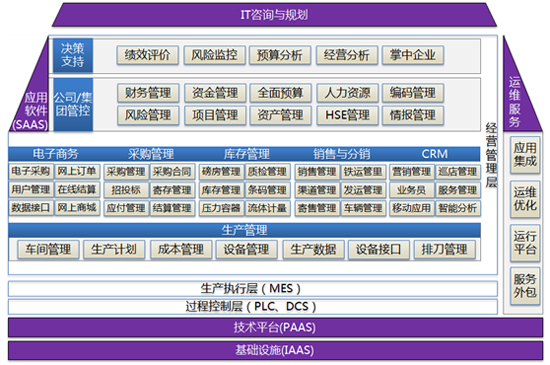Select the 技术平台(PAAS) purple bar
This screenshot has height=365, width=550.
(x=275, y=327)
